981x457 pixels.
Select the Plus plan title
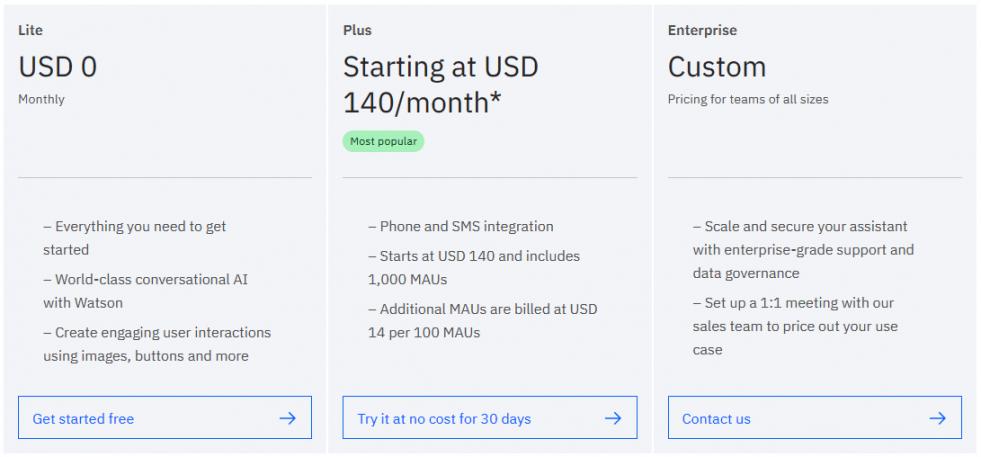coord(357,31)
